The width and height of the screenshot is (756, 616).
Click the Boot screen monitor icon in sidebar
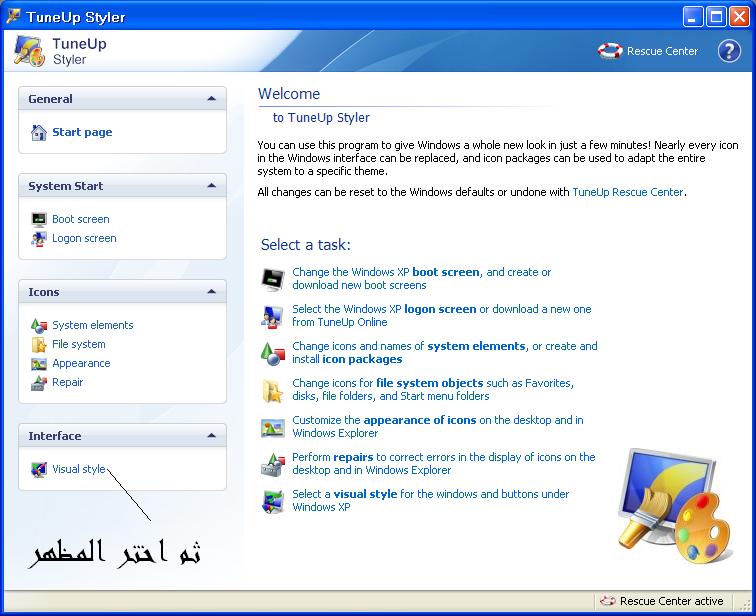coord(39,219)
